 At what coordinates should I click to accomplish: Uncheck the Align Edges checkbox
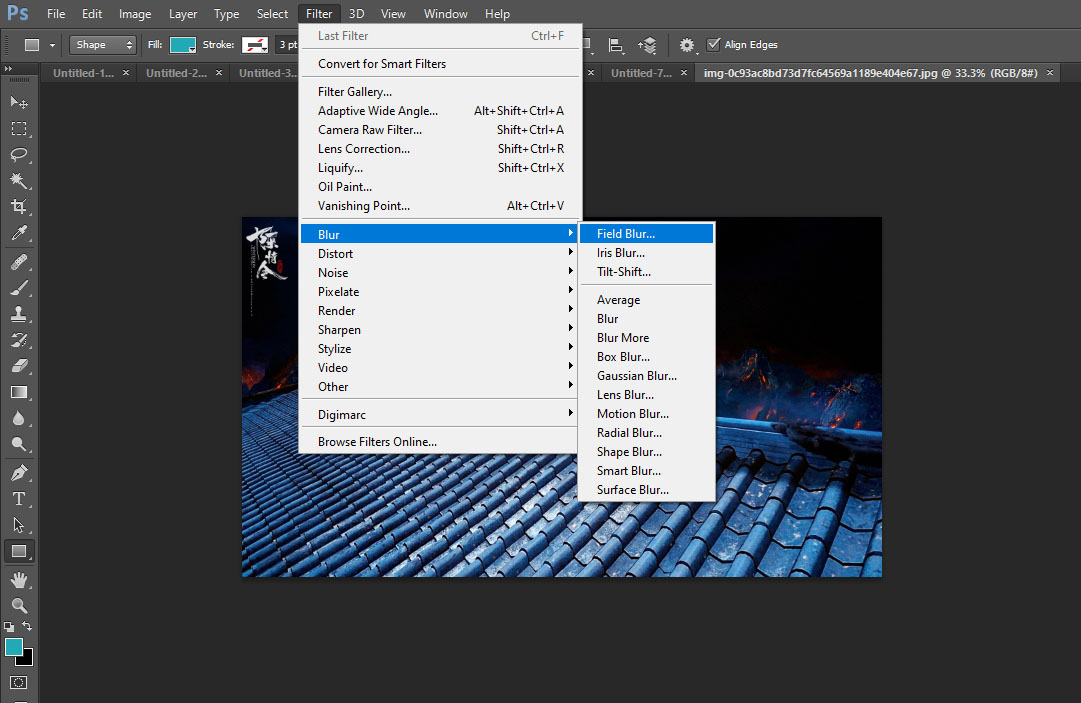[713, 45]
